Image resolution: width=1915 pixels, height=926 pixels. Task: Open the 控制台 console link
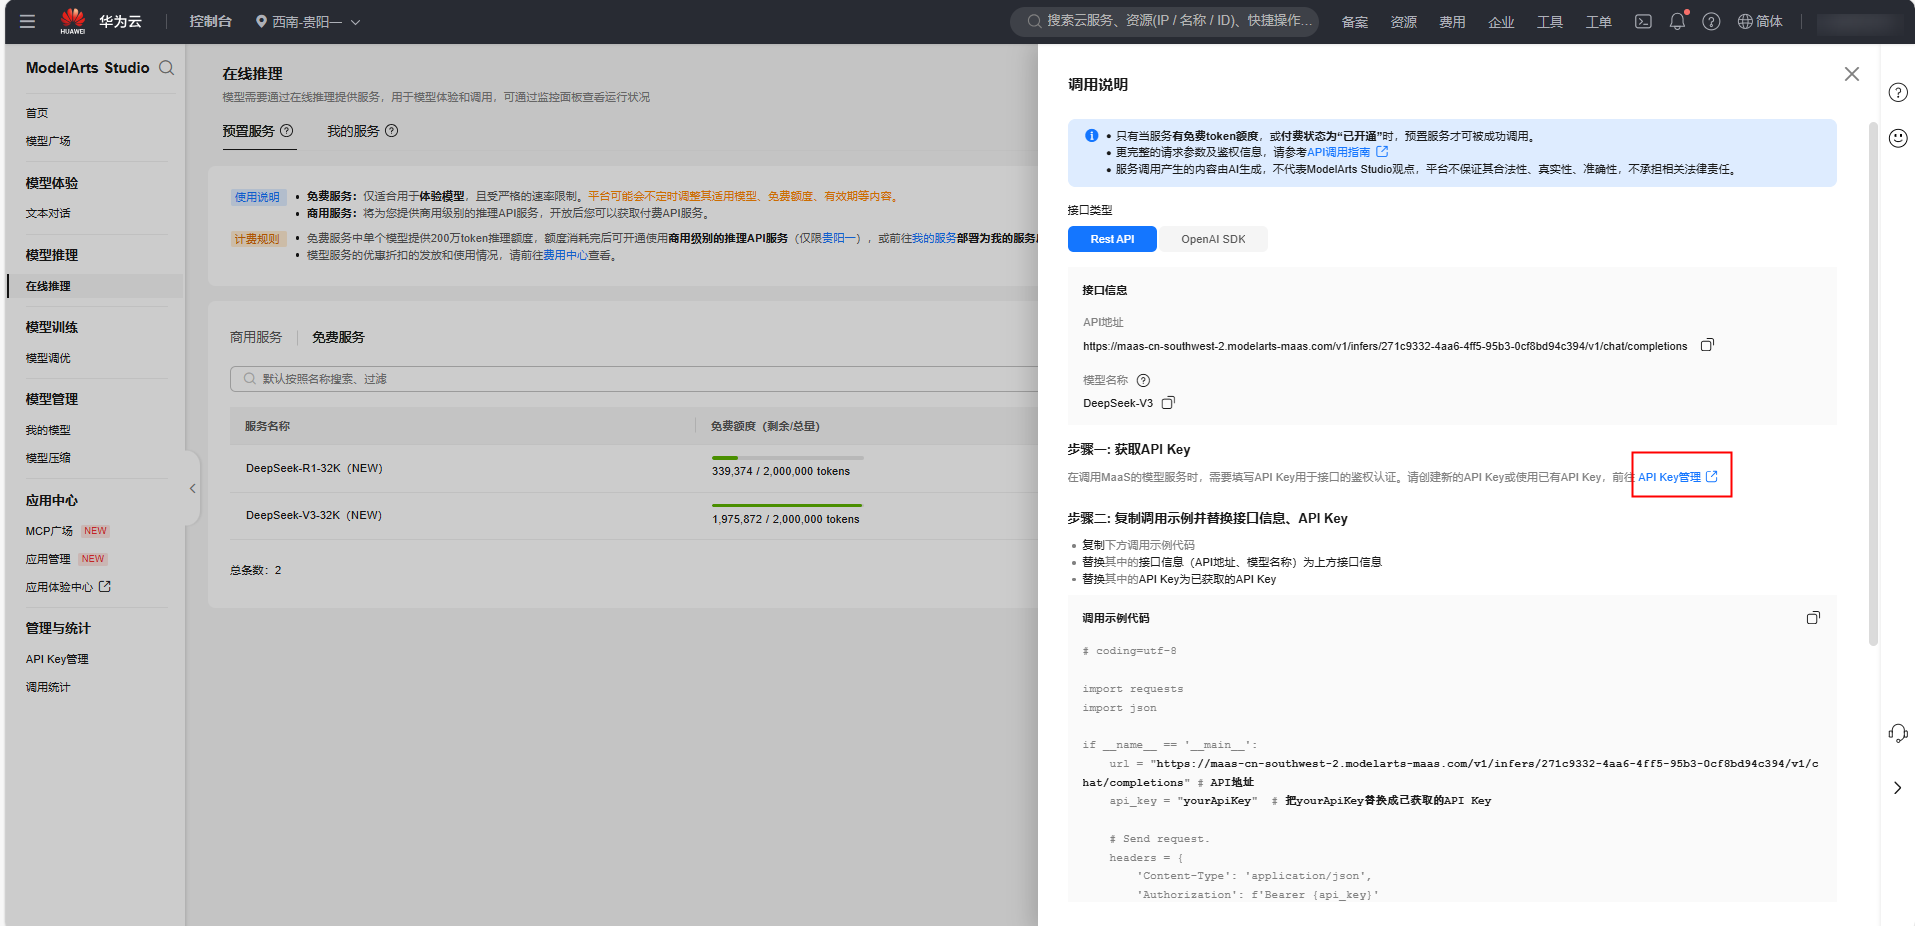pyautogui.click(x=210, y=21)
